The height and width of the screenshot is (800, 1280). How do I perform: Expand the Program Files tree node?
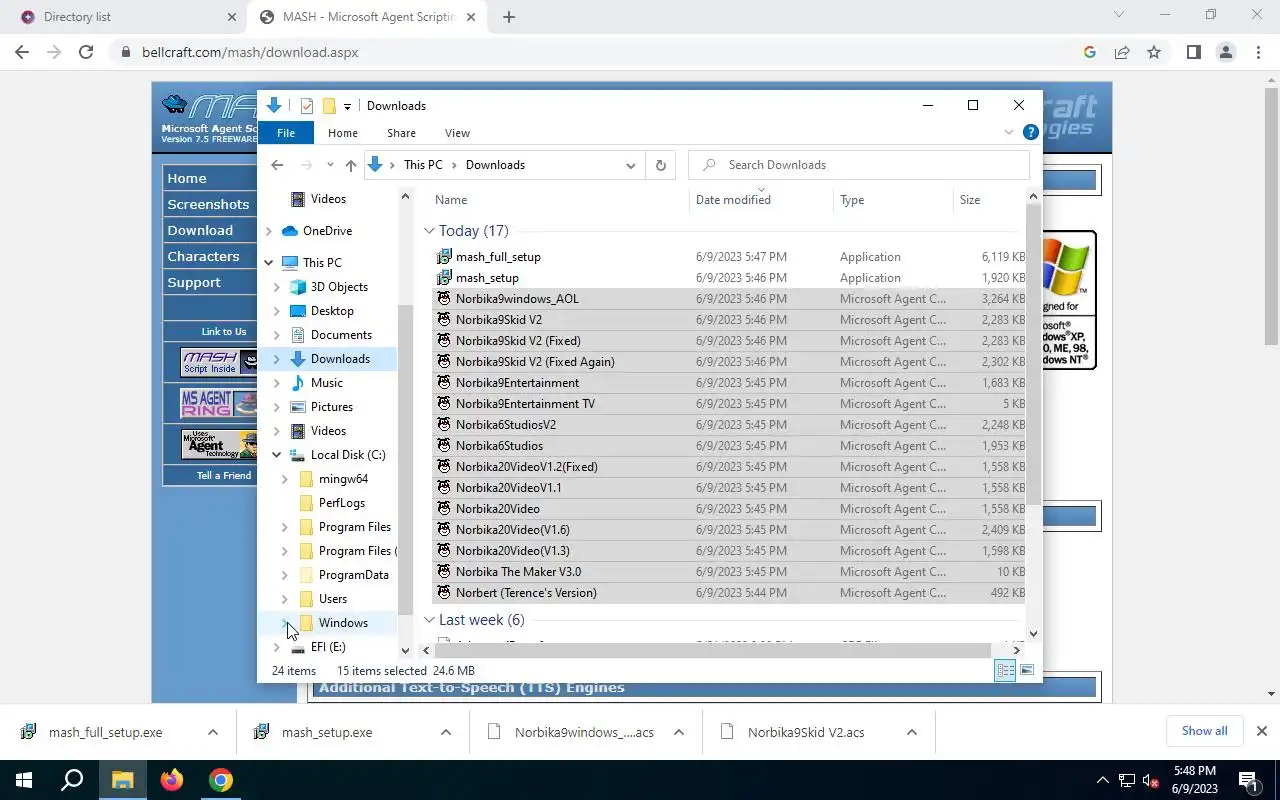(x=285, y=527)
